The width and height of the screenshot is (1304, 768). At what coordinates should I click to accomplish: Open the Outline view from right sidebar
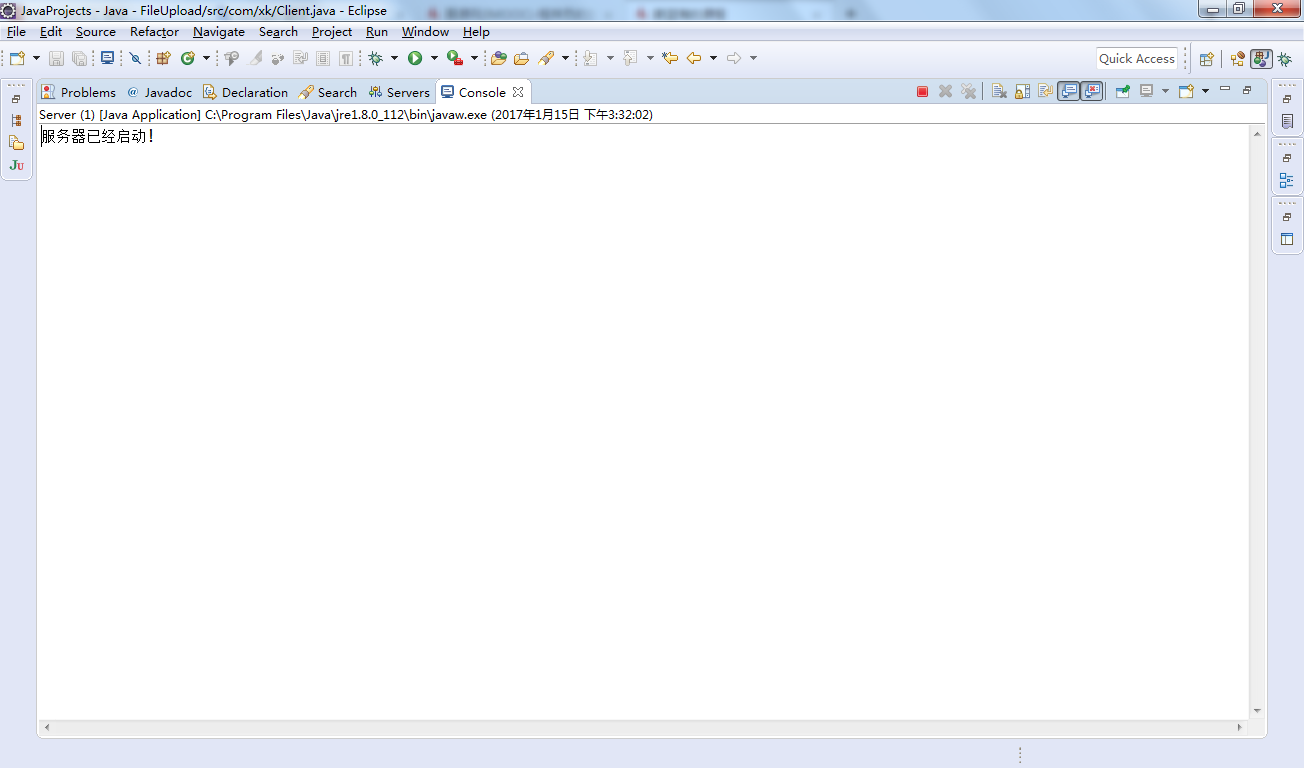(1287, 181)
